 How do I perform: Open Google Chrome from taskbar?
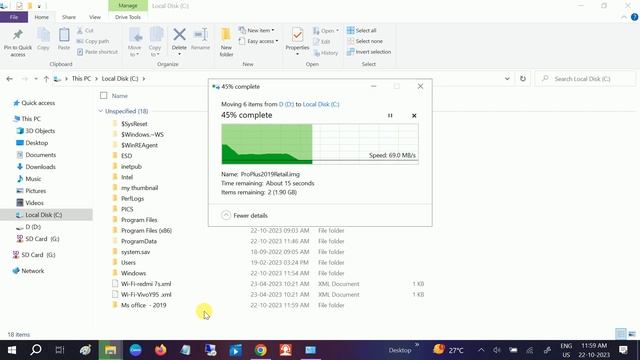click(x=260, y=350)
